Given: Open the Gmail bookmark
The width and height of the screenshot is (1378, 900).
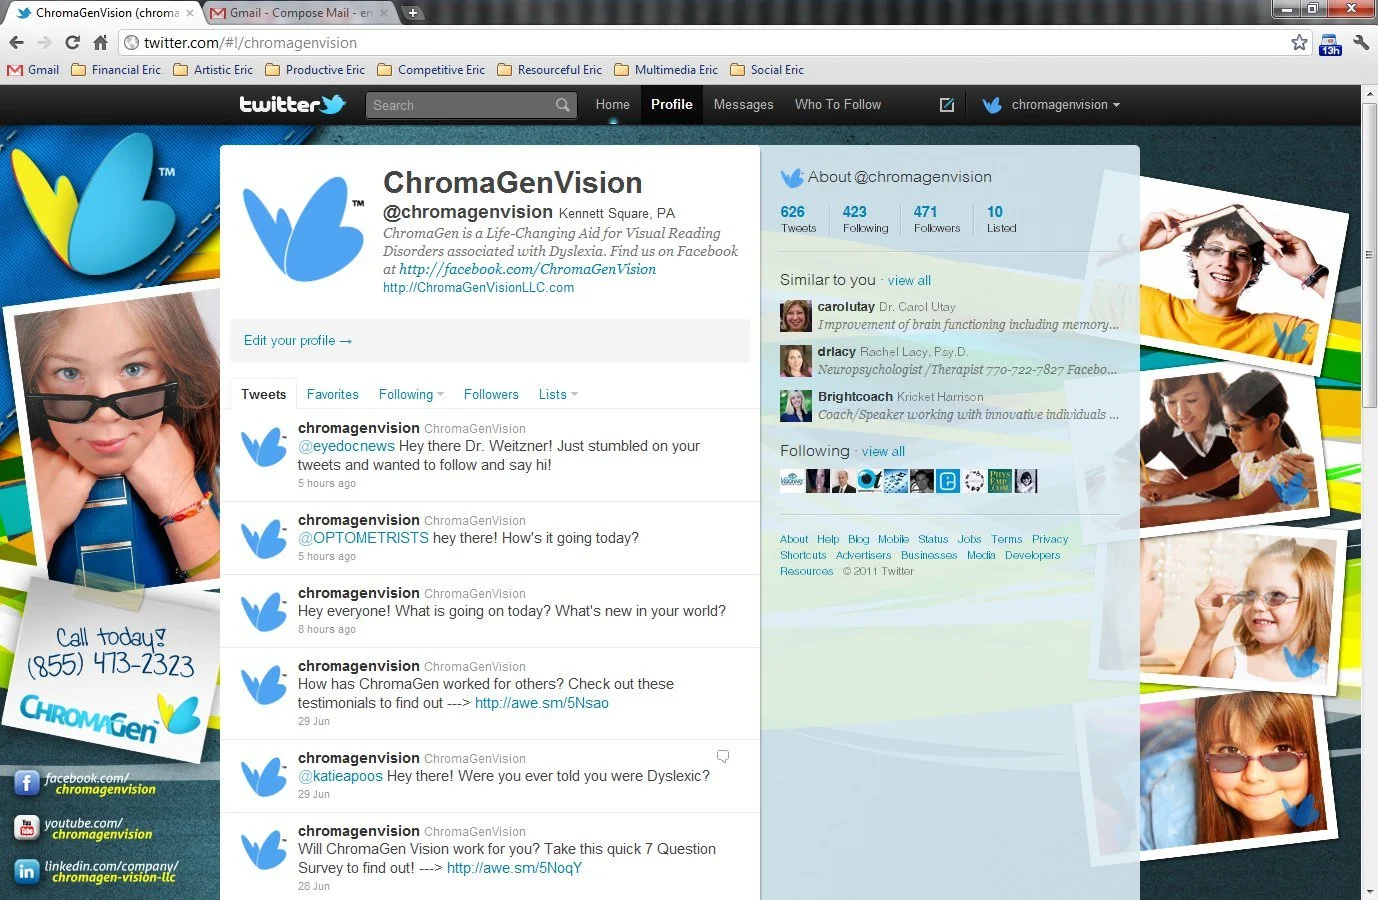Looking at the screenshot, I should click(x=33, y=70).
